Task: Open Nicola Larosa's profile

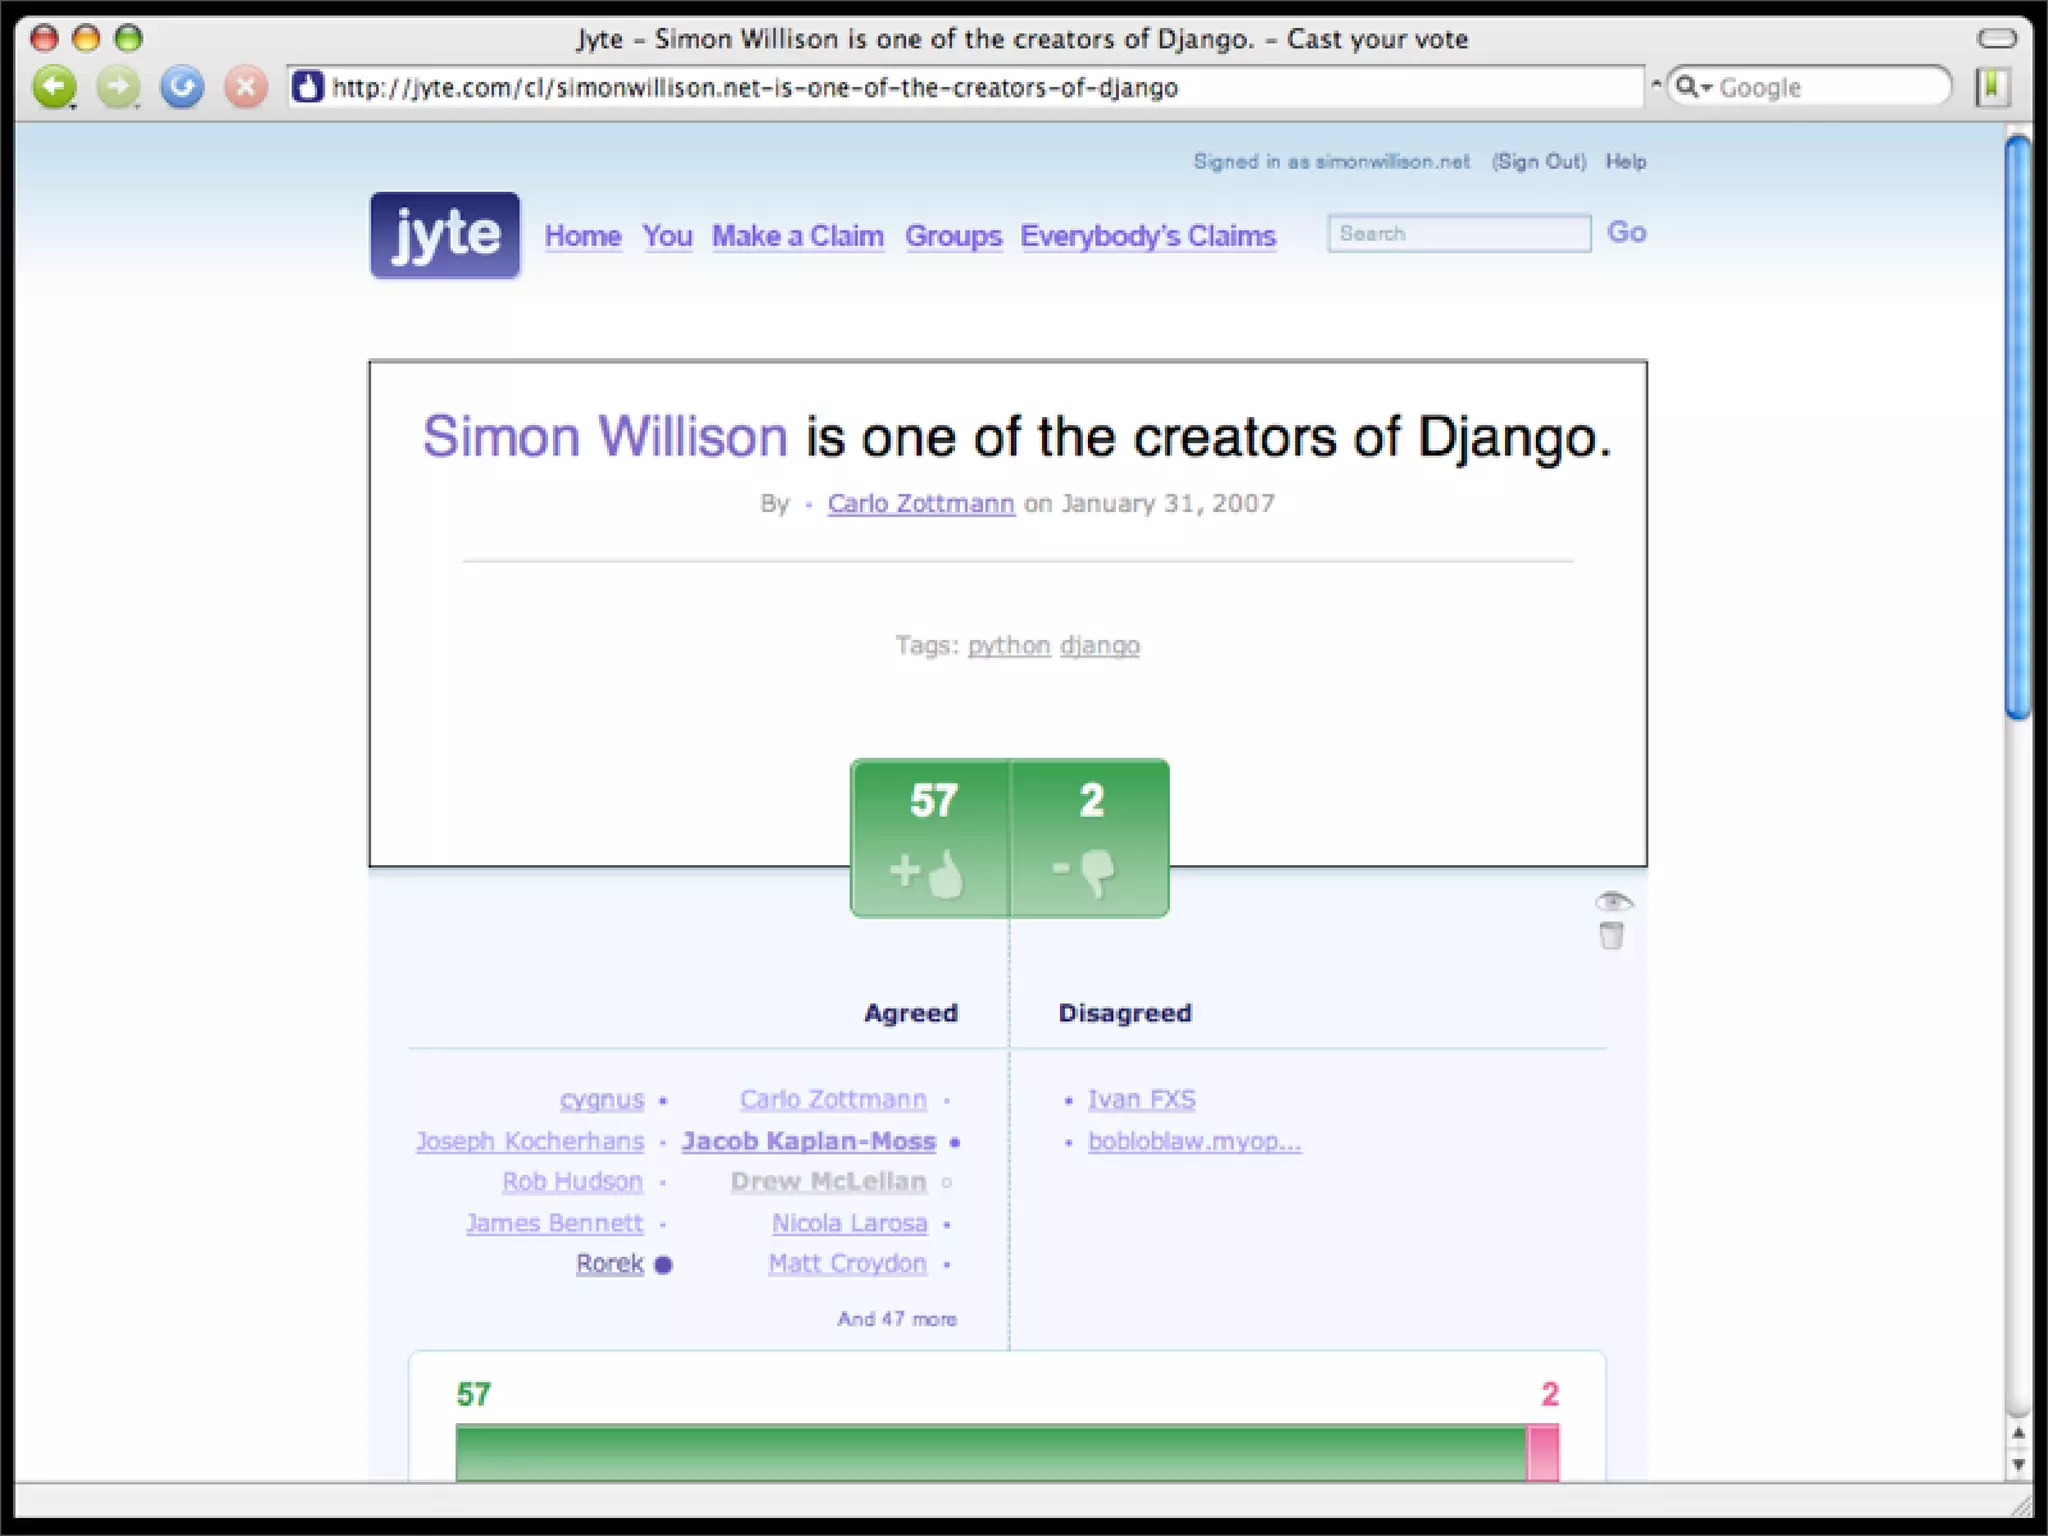Action: 850,1223
